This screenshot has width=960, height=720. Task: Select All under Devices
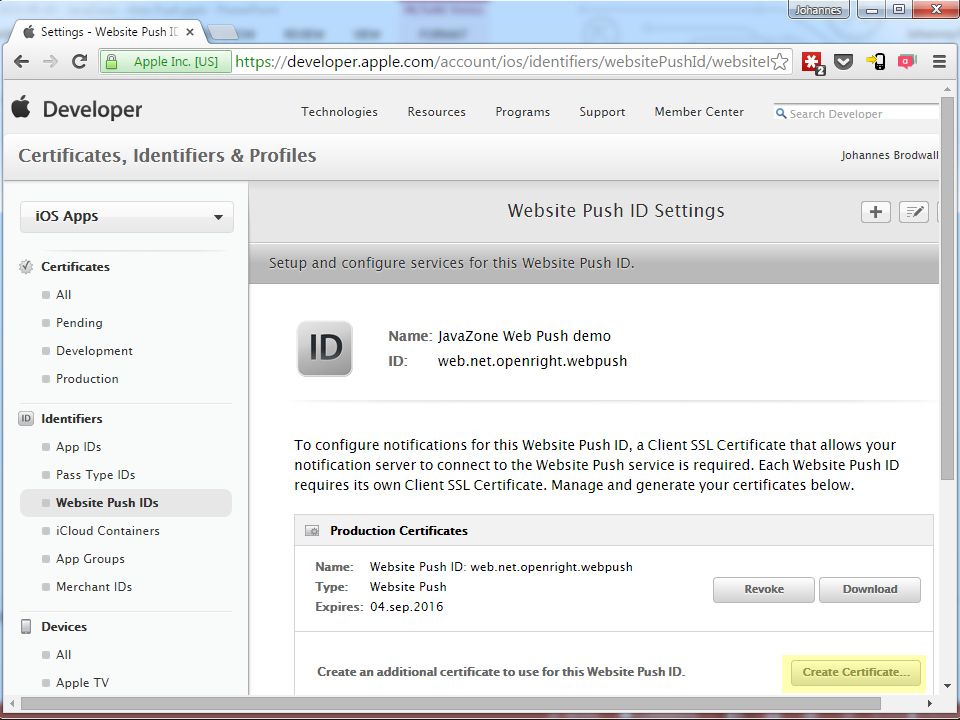tap(63, 654)
